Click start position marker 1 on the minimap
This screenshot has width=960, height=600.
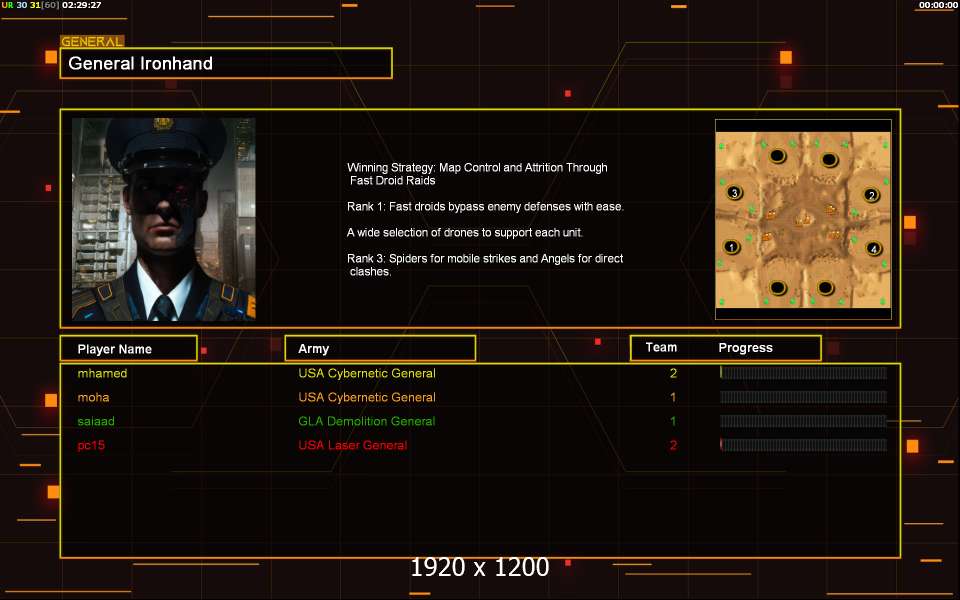731,247
